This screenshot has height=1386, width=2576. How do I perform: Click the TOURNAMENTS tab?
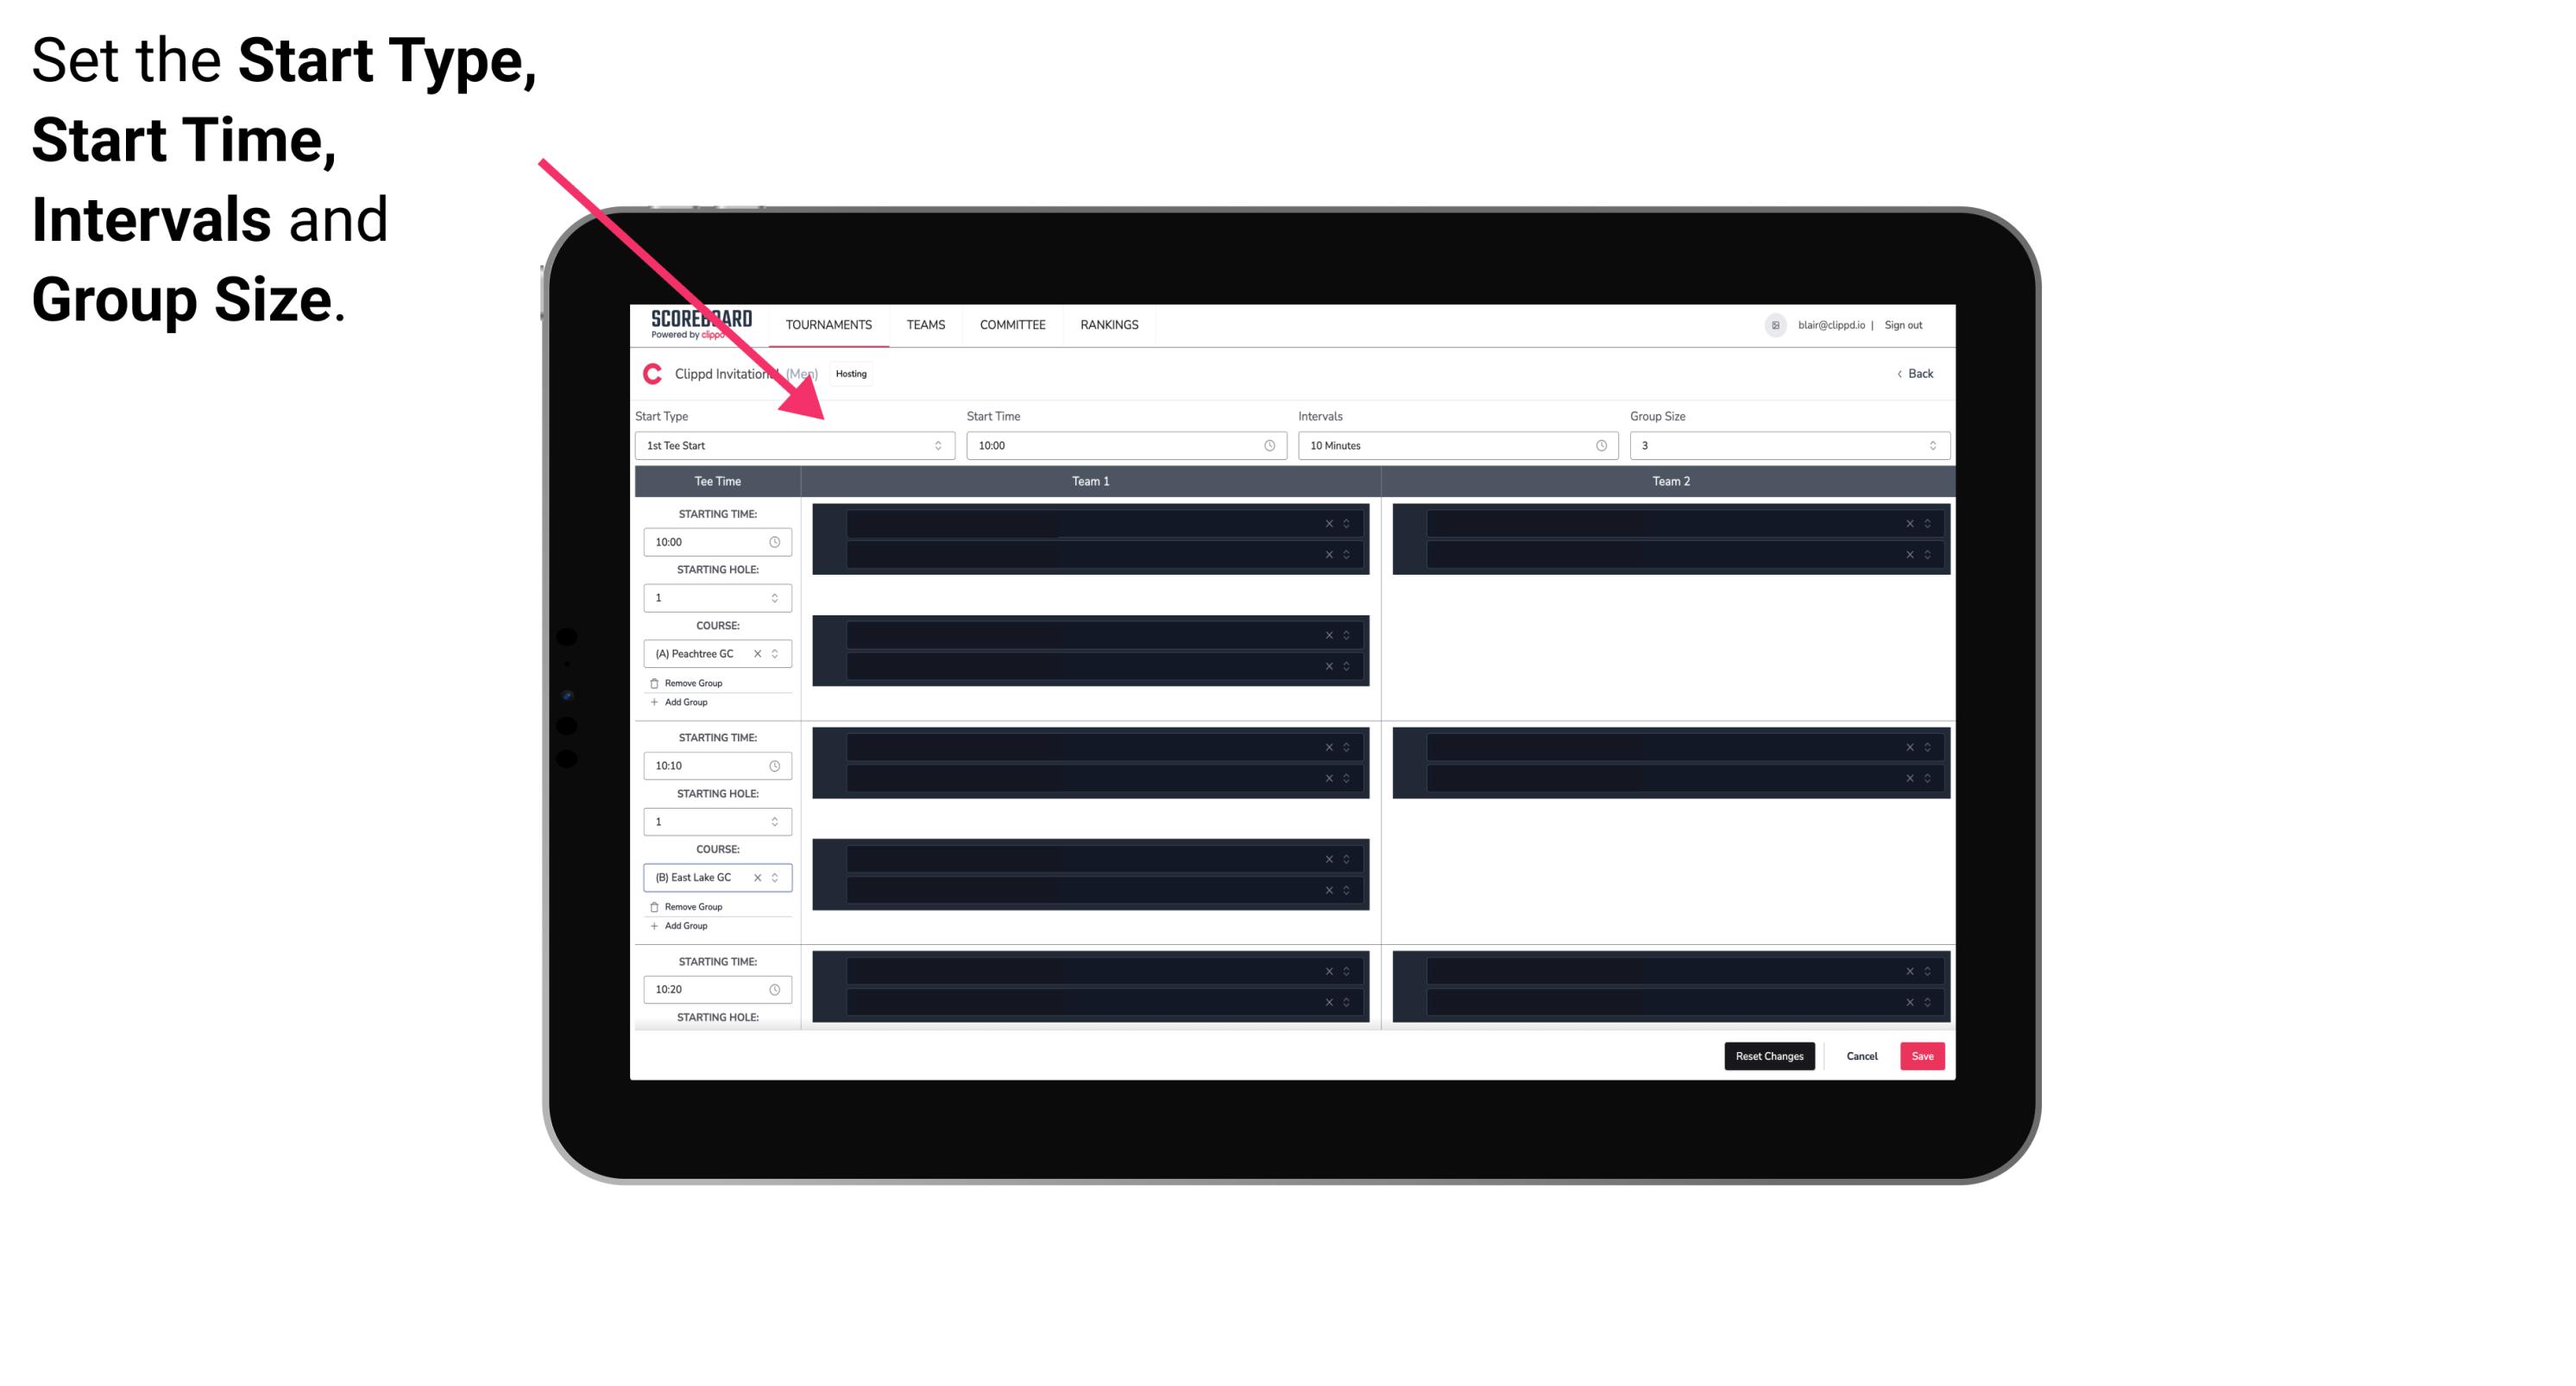click(829, 324)
